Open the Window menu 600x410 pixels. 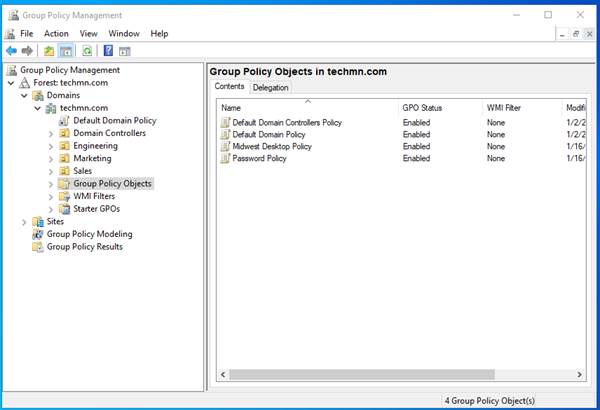tap(124, 34)
